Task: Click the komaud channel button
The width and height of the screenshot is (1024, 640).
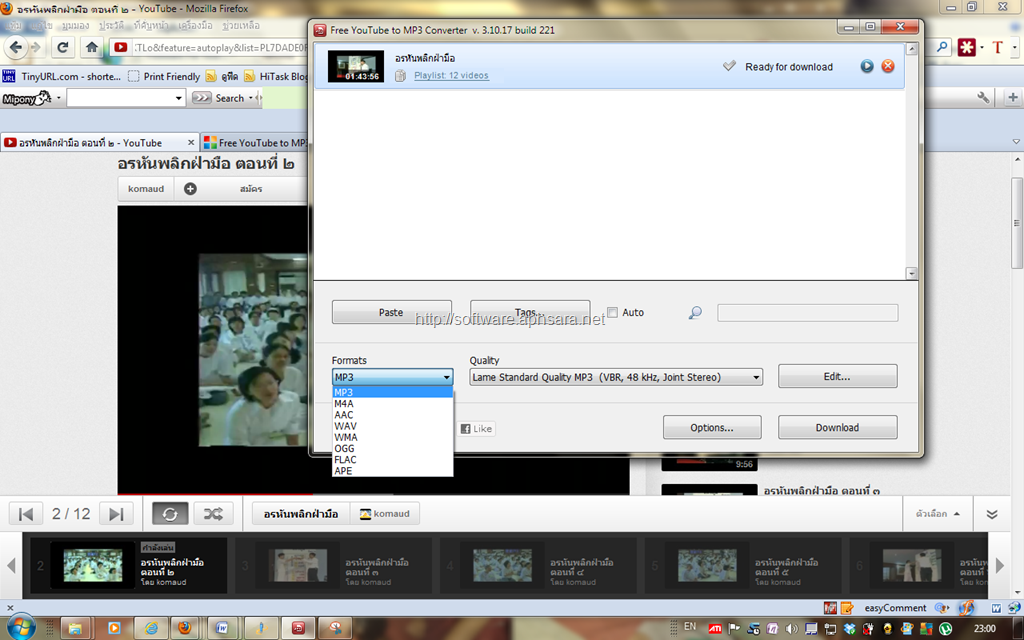Action: click(146, 189)
